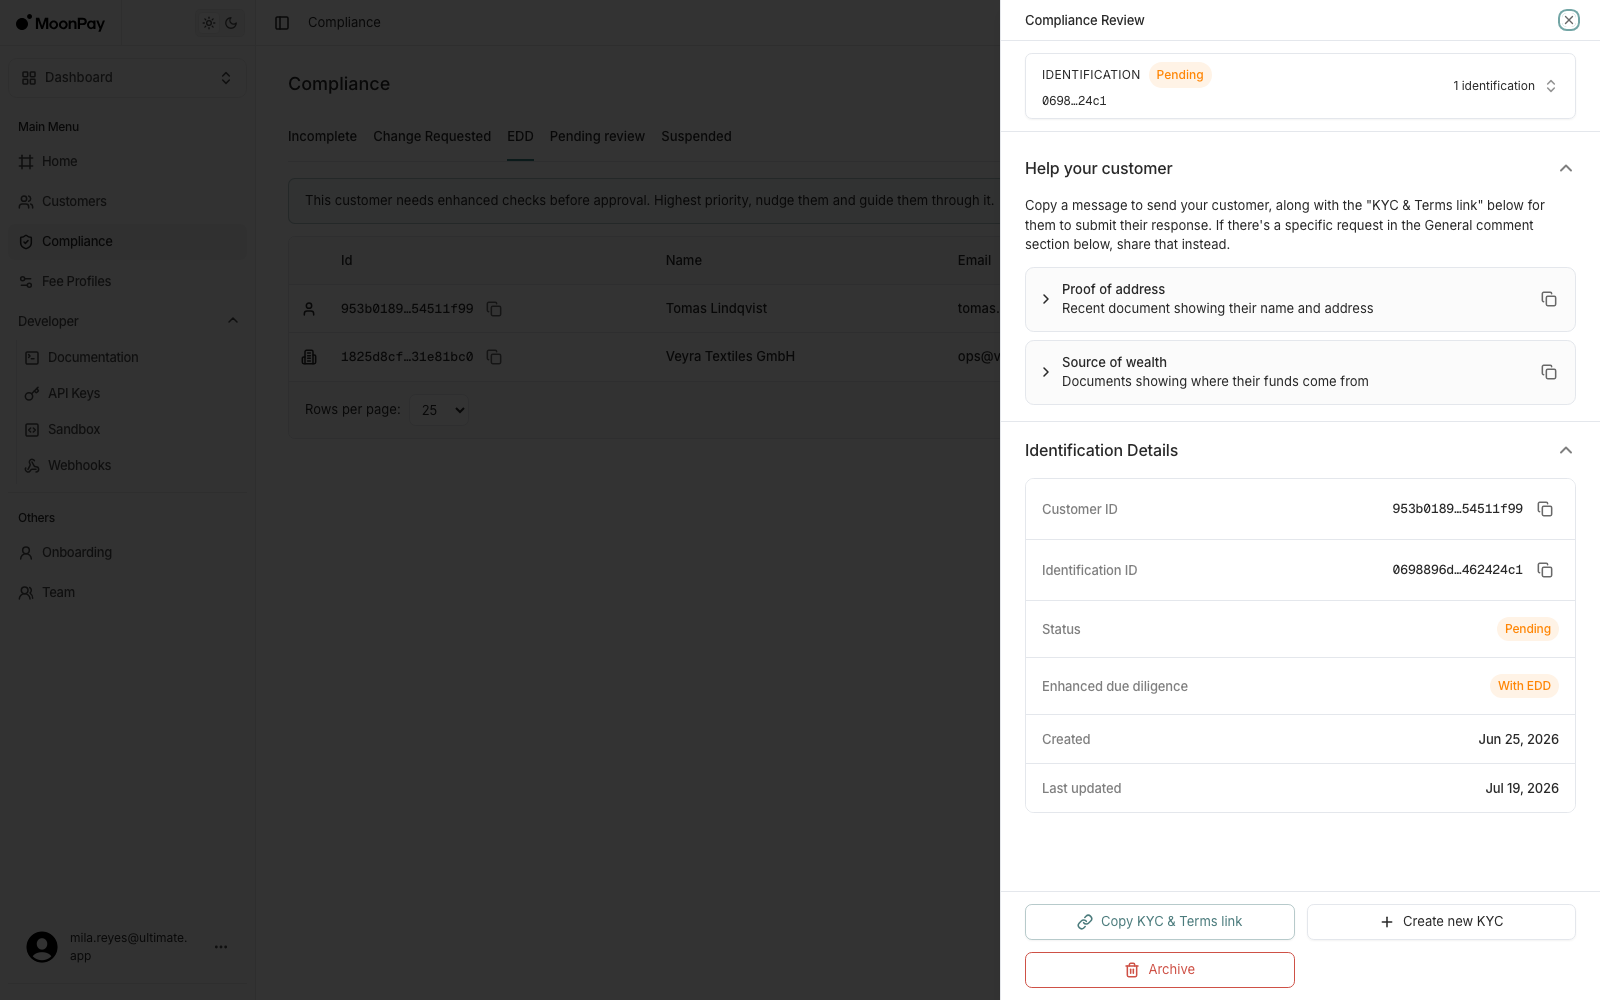Switch to light theme sun icon
The image size is (1600, 1000).
209,23
